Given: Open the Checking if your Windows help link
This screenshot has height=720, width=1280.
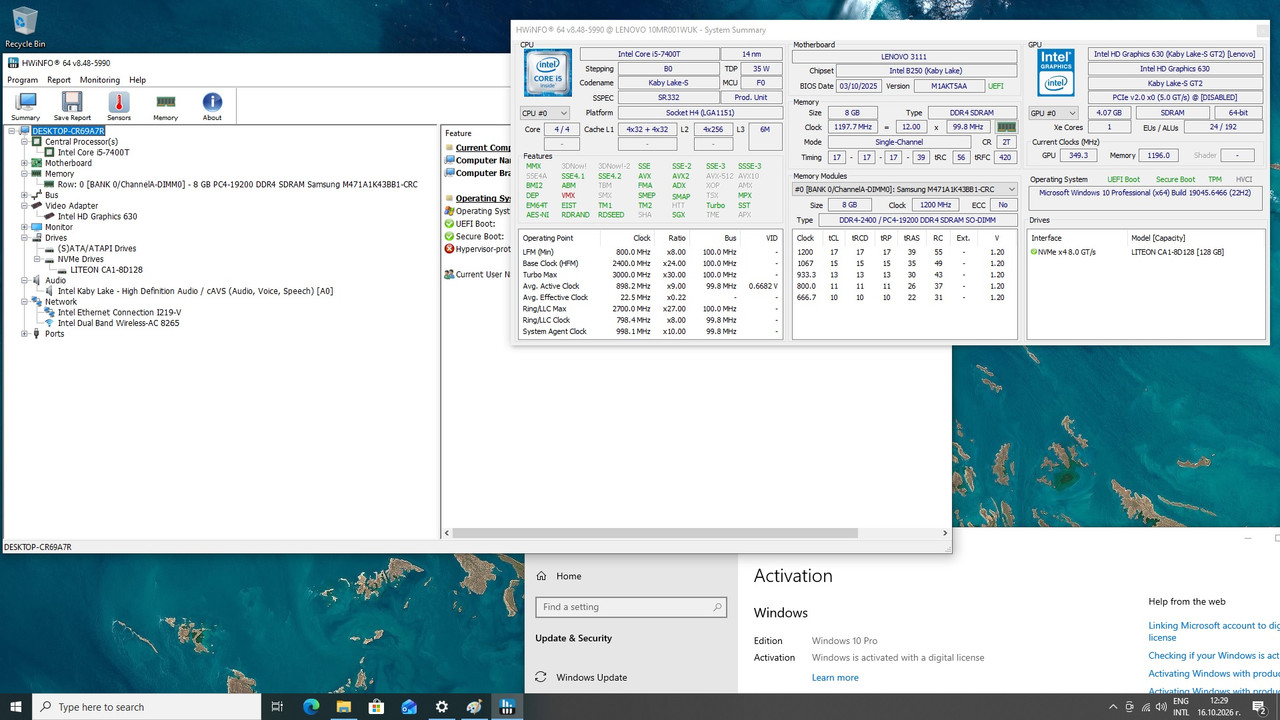Looking at the screenshot, I should click(x=1213, y=656).
